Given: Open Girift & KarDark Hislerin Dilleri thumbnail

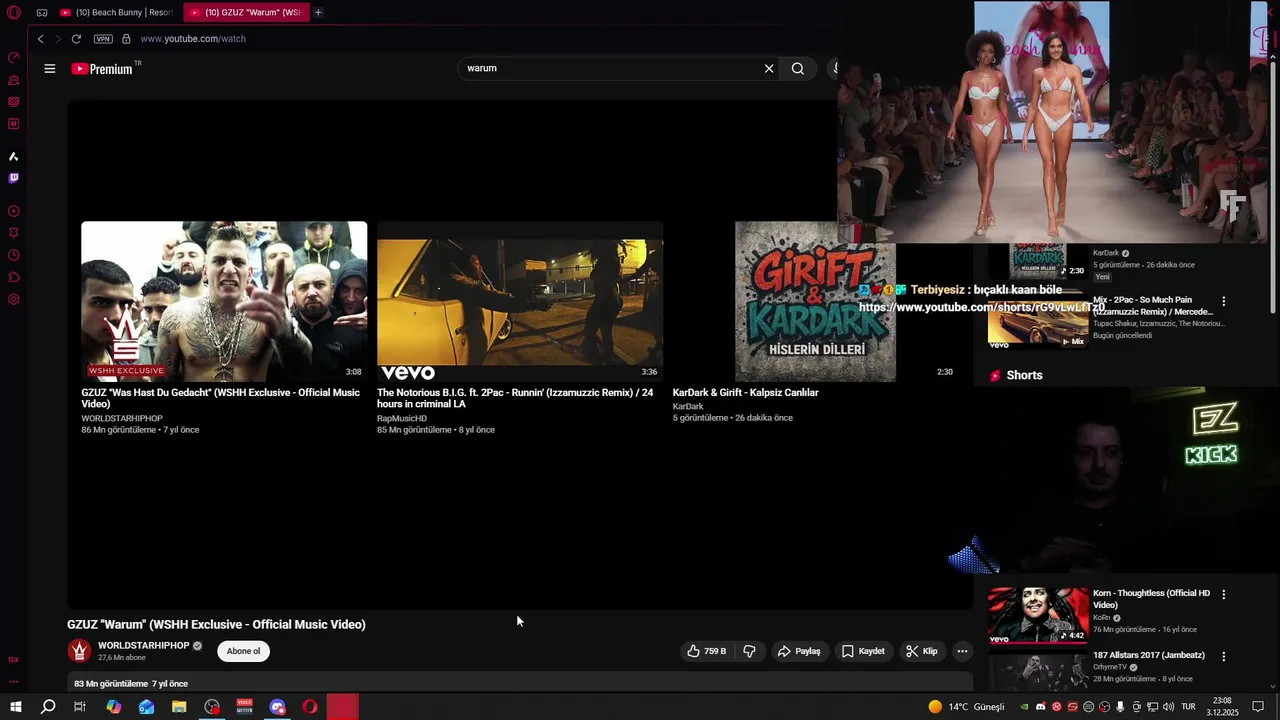Looking at the screenshot, I should tap(815, 301).
